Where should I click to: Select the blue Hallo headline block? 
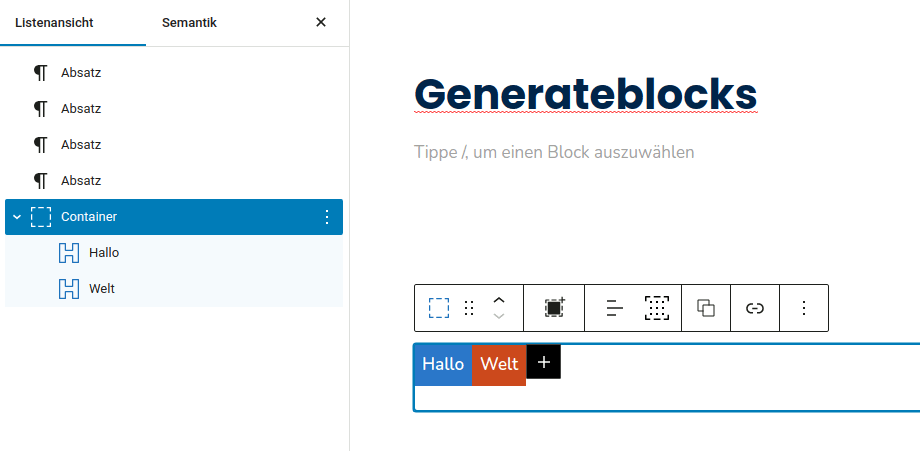tap(443, 364)
